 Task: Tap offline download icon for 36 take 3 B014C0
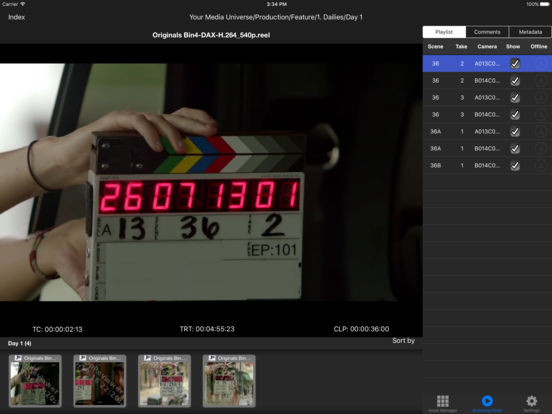(540, 114)
